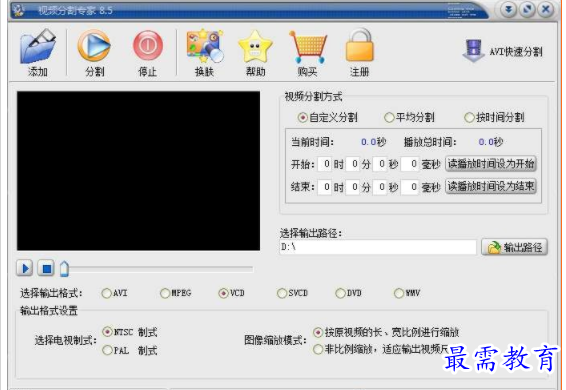
Task: Click the 结束 milliseconds (毫秒) field
Action: pos(410,187)
